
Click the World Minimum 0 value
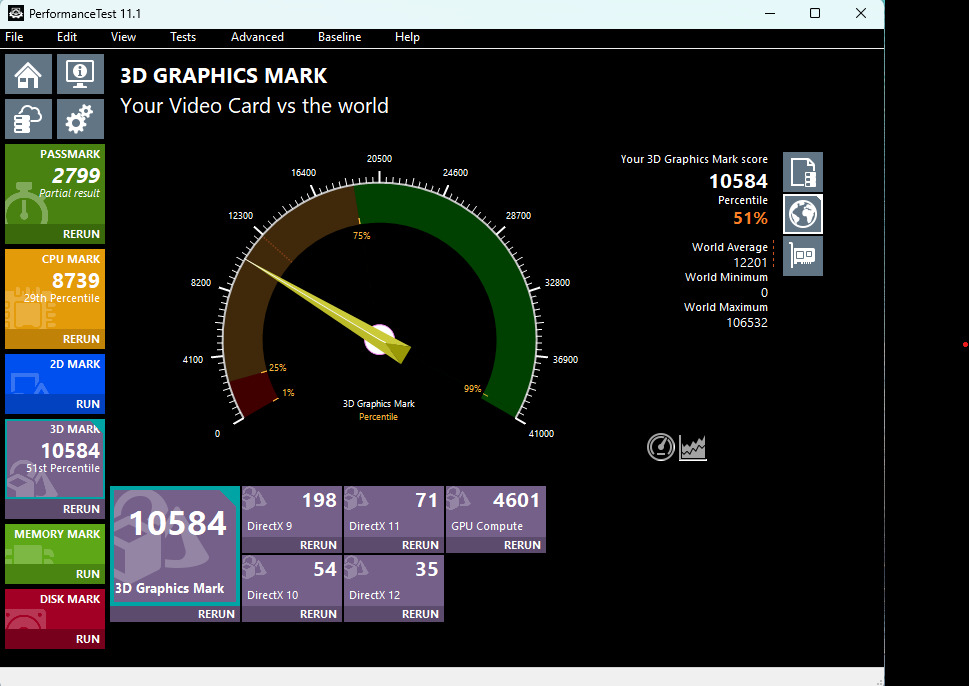[764, 293]
